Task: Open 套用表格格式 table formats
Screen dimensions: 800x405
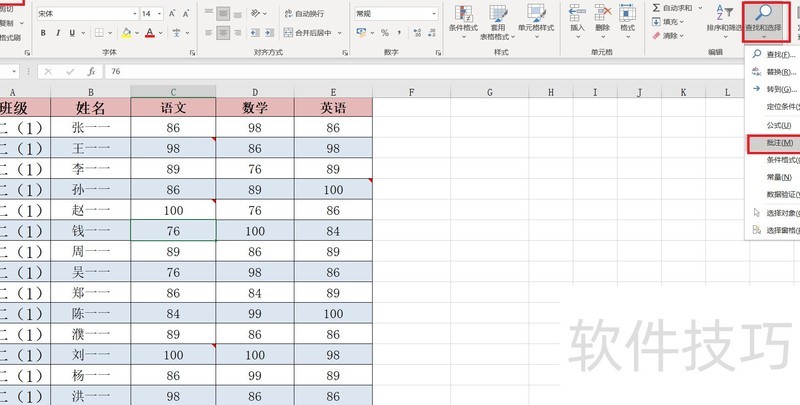Action: [497, 22]
